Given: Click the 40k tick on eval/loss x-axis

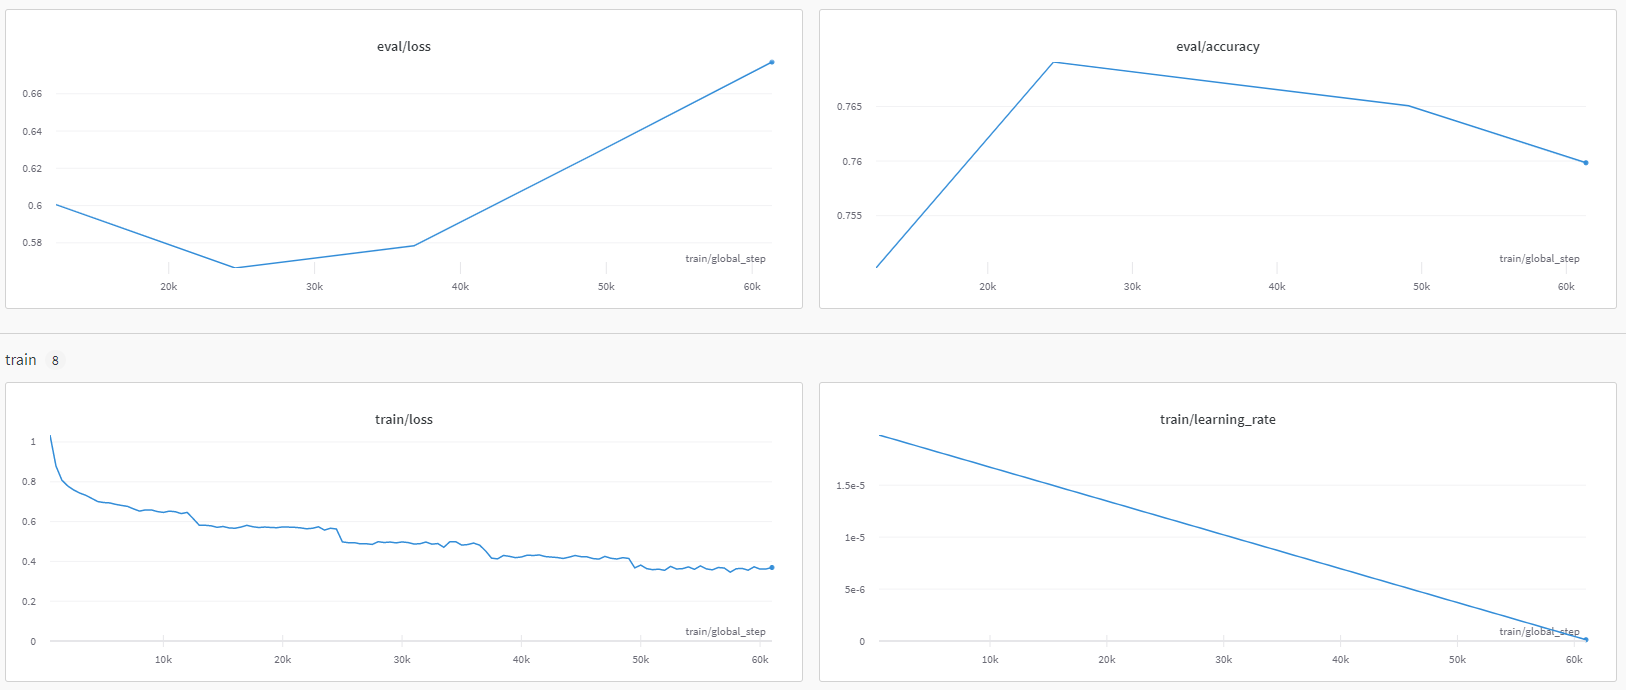Looking at the screenshot, I should coord(460,287).
